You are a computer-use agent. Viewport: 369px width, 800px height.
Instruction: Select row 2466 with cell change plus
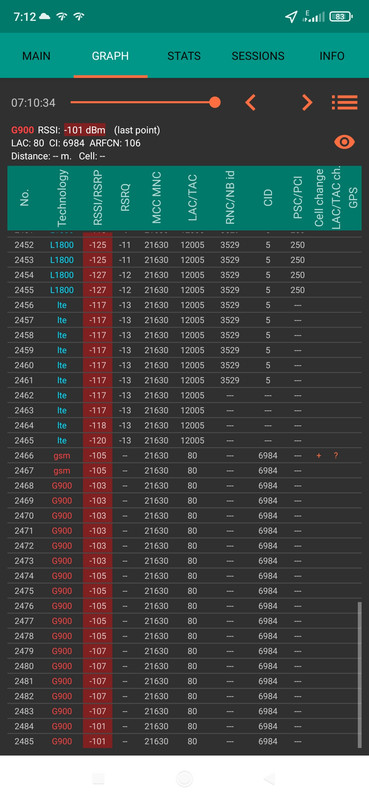pos(184,455)
